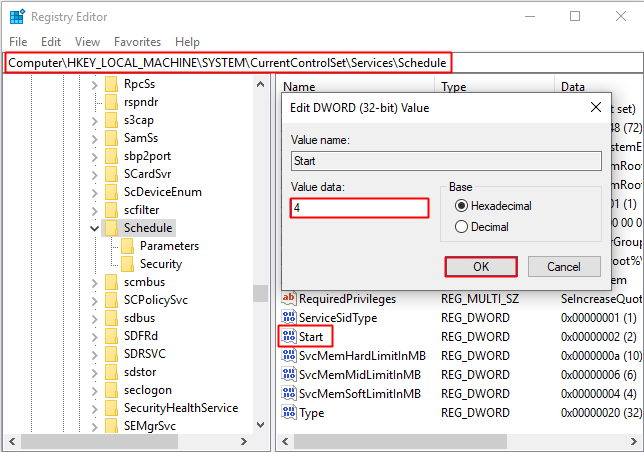Click the RequiredPrivileges string value icon
The height and width of the screenshot is (452, 644).
click(289, 298)
